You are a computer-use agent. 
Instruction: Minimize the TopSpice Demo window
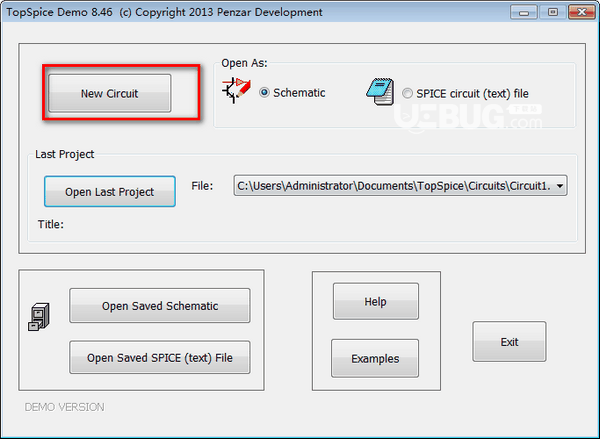click(x=524, y=13)
